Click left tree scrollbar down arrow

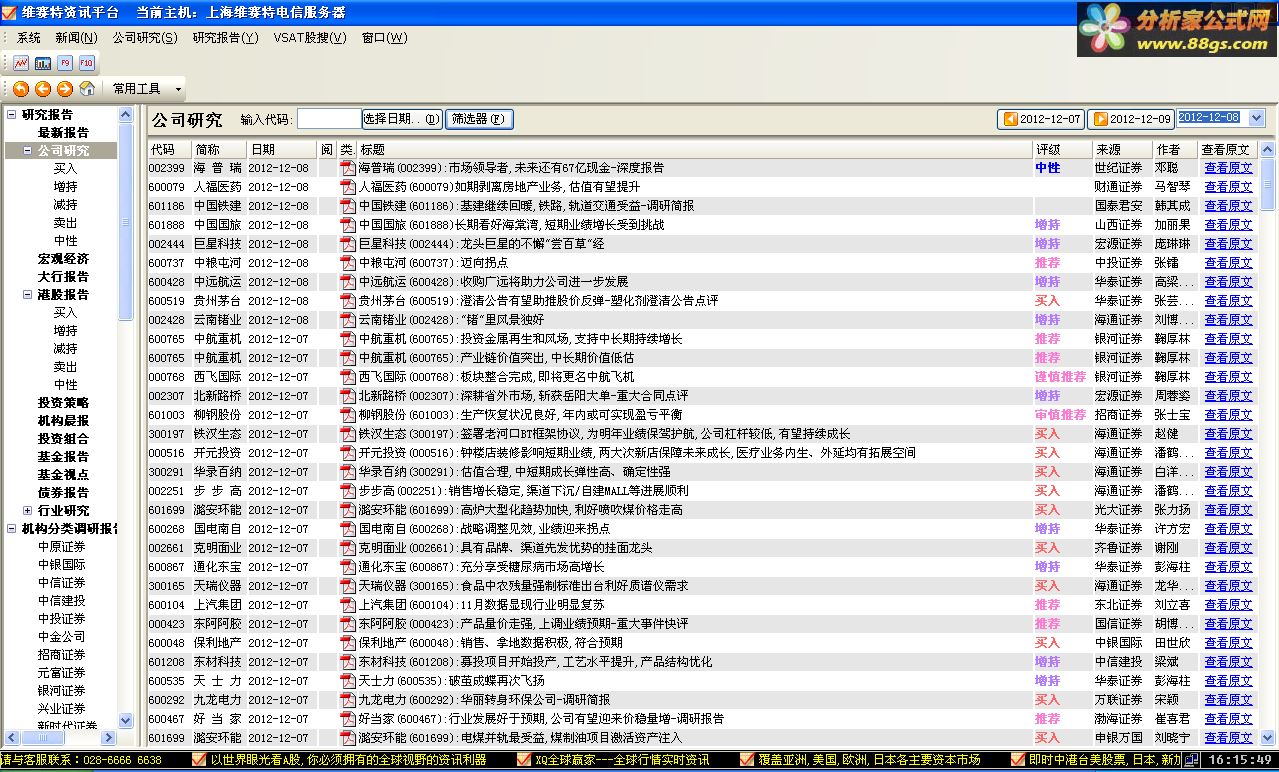[x=126, y=720]
